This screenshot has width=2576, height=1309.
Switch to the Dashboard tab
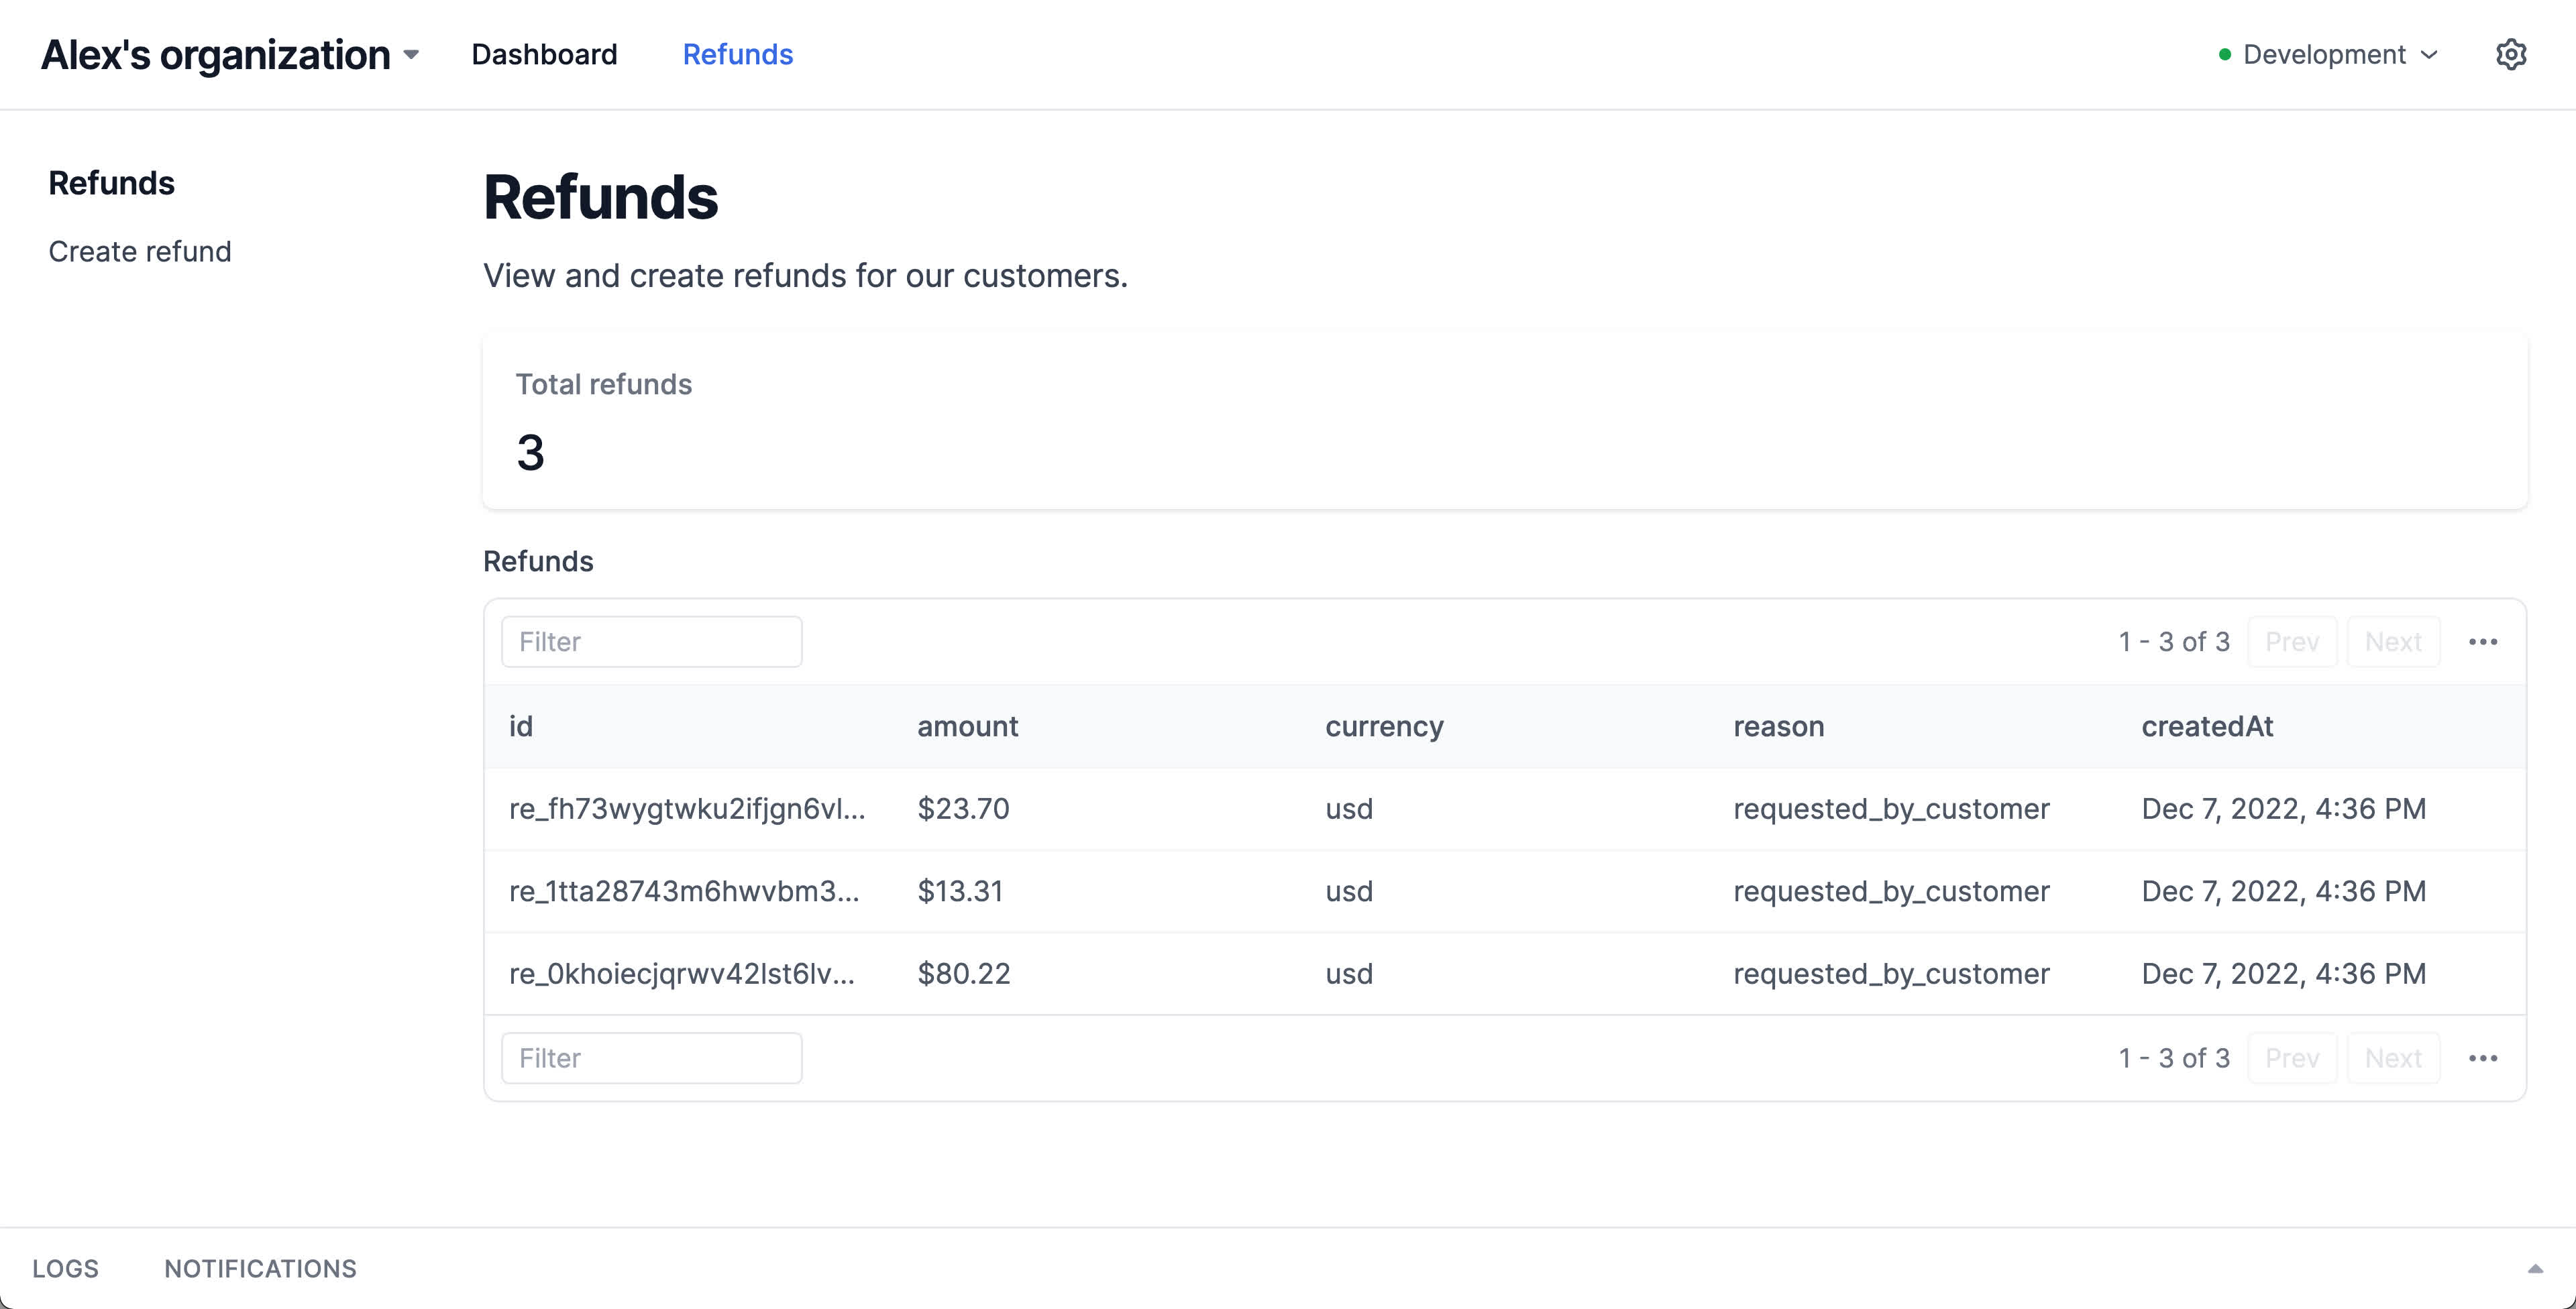point(544,55)
